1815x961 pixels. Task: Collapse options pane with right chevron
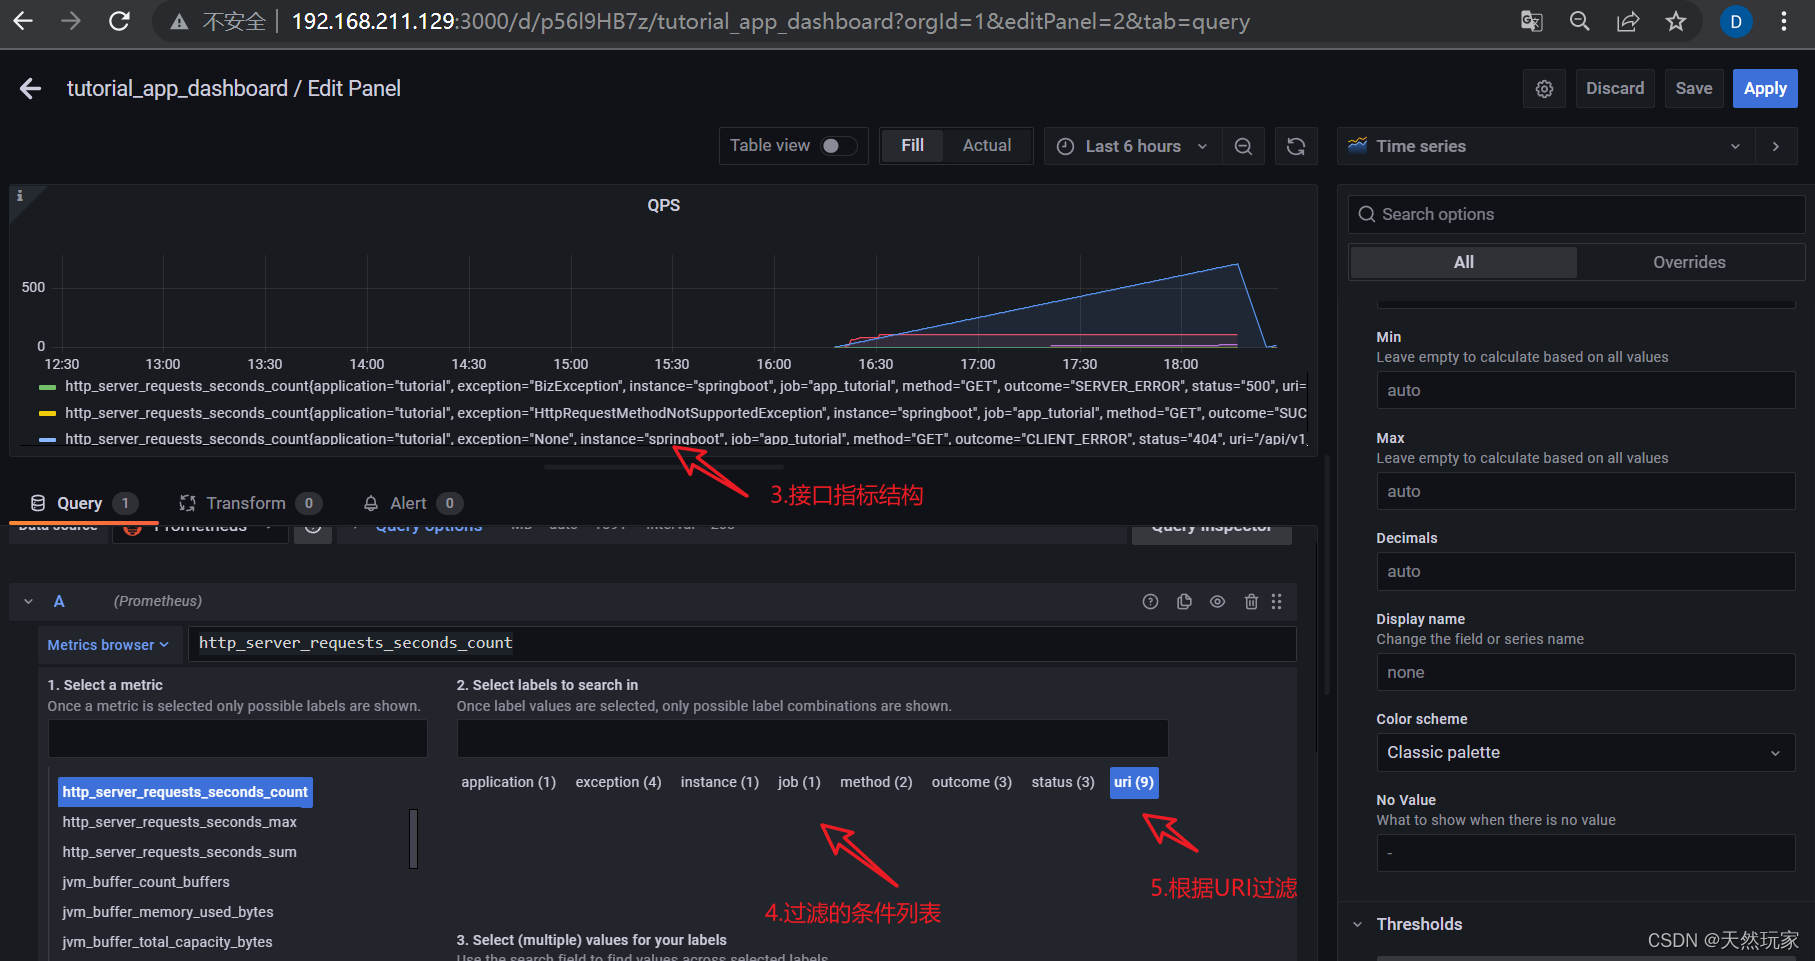1776,146
